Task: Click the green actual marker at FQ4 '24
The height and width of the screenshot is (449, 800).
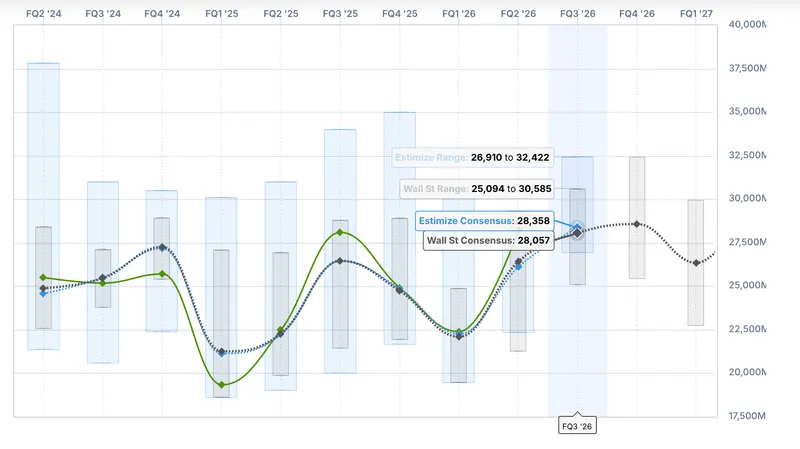Action: tap(162, 274)
